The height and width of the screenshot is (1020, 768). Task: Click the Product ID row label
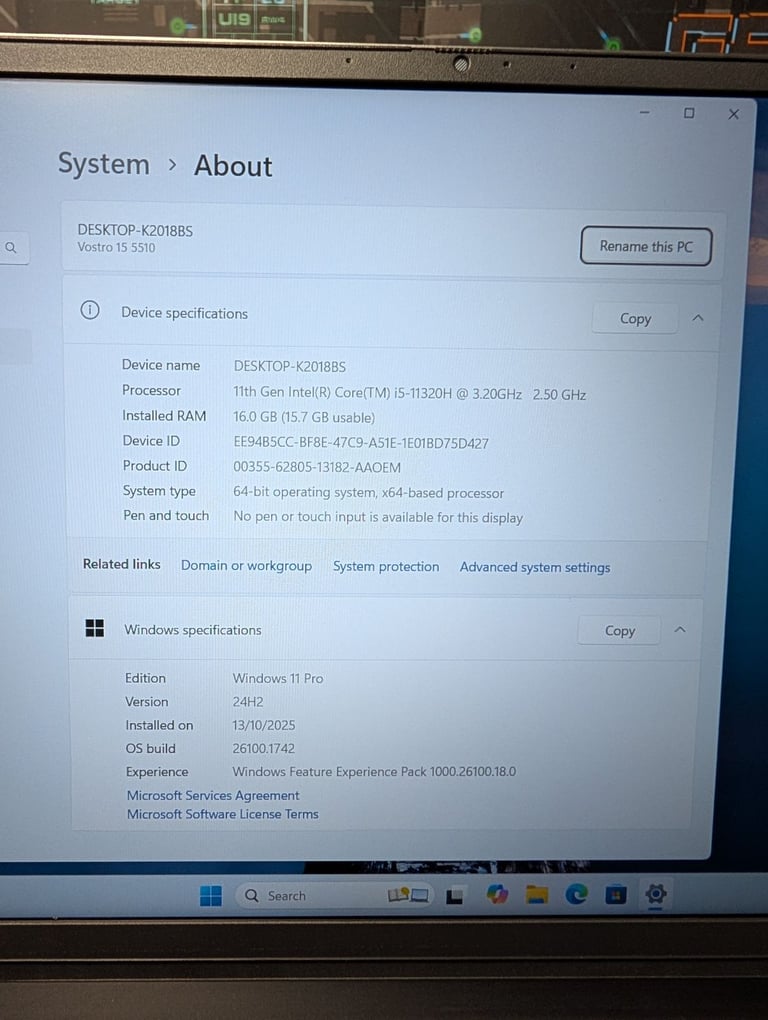point(155,466)
